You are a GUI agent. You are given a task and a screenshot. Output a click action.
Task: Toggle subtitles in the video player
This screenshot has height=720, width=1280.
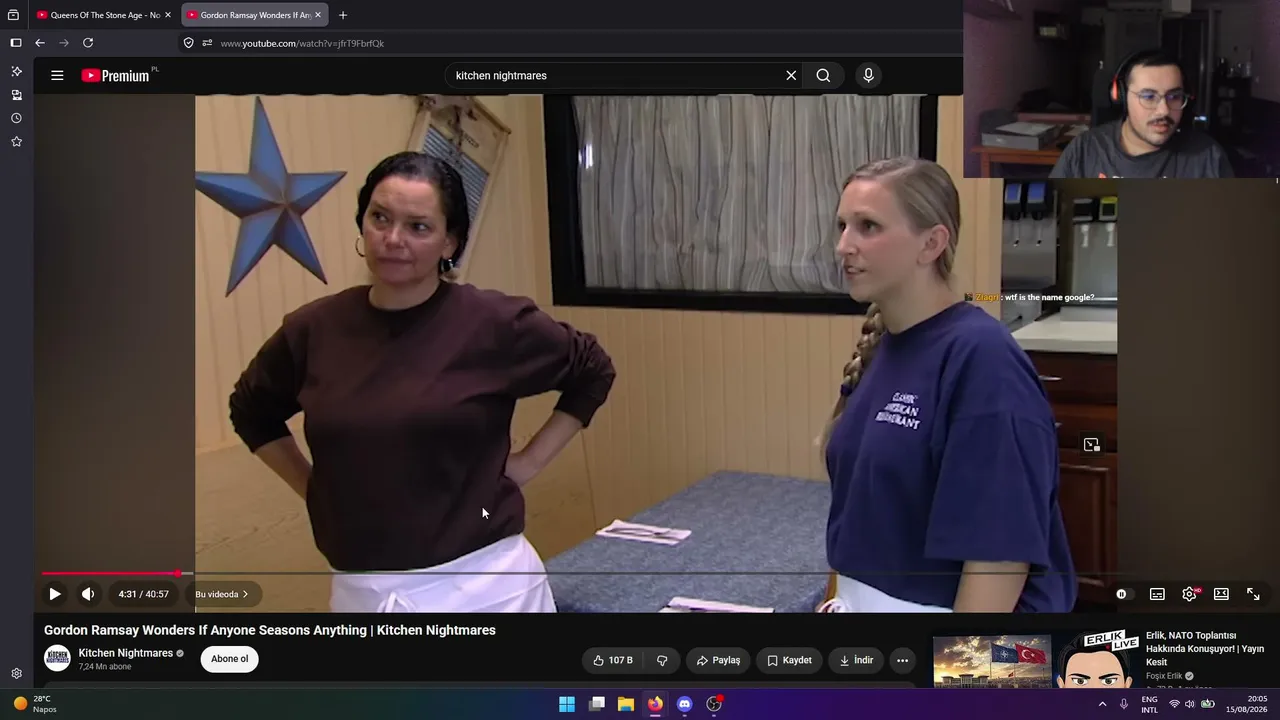[x=1157, y=594]
